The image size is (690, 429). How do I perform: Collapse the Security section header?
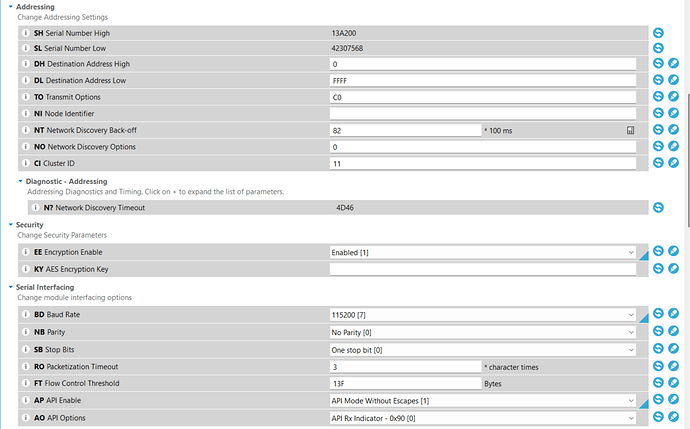[10, 225]
